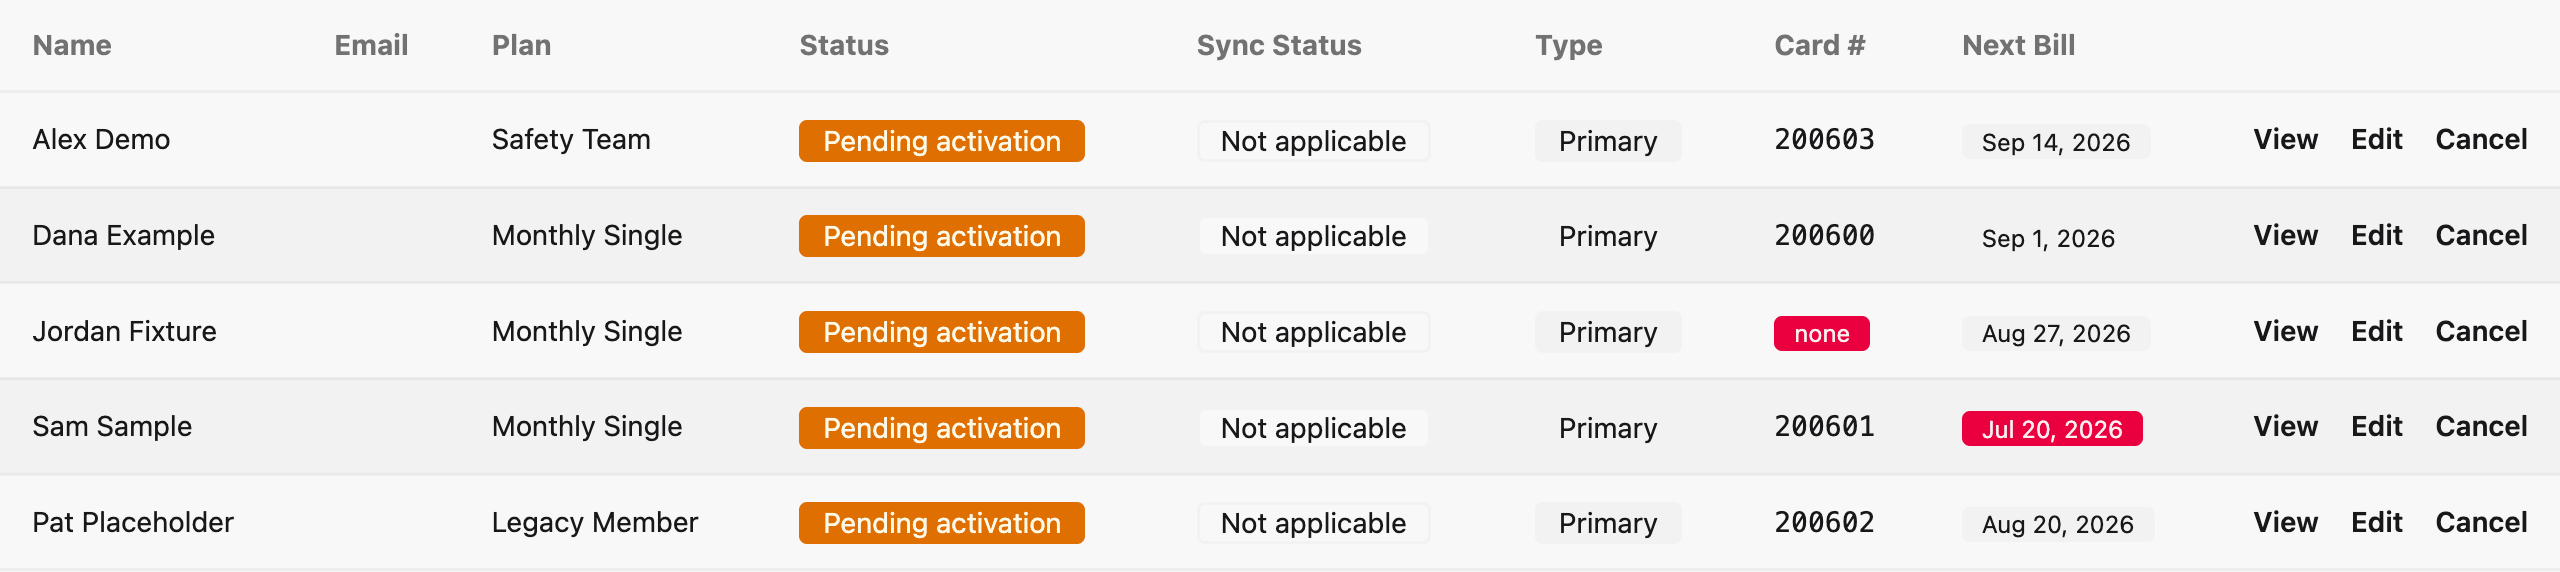
Task: Click the Type column header
Action: pos(1569,46)
